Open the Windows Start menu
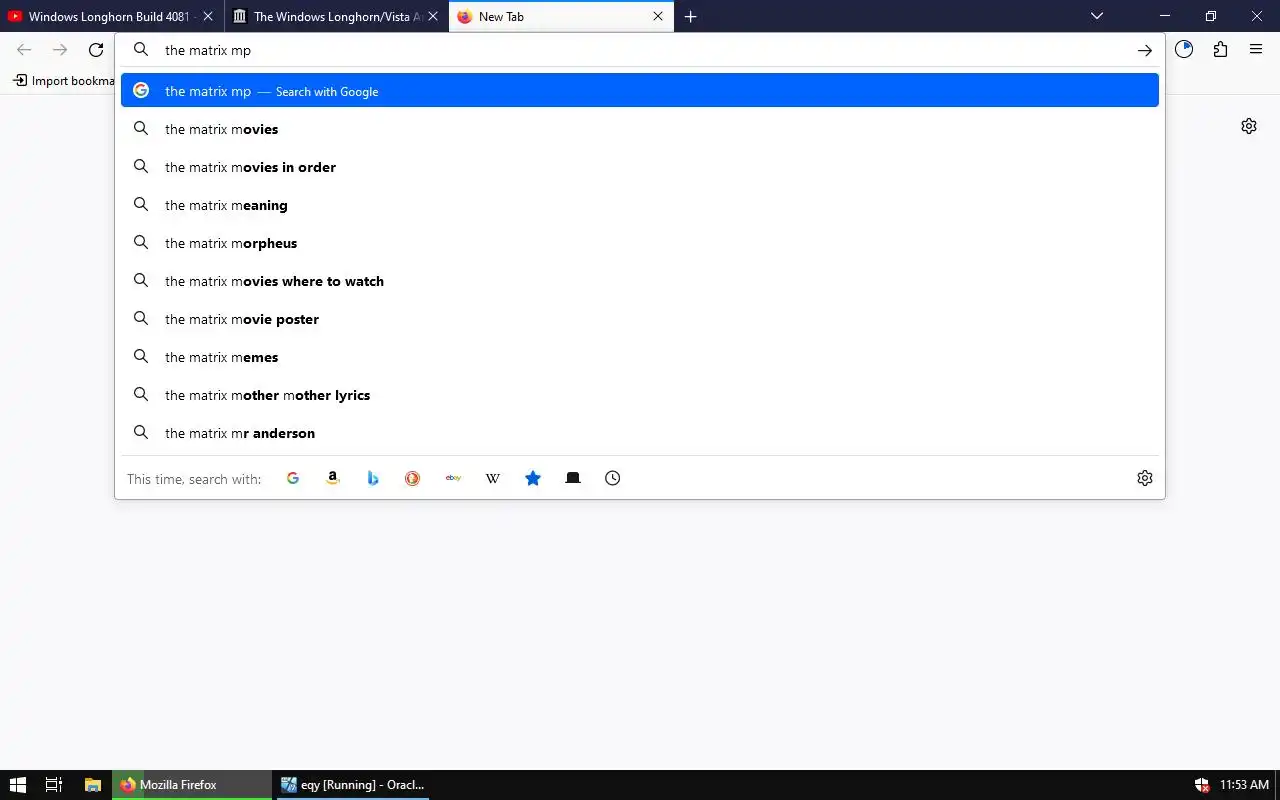 [17, 785]
